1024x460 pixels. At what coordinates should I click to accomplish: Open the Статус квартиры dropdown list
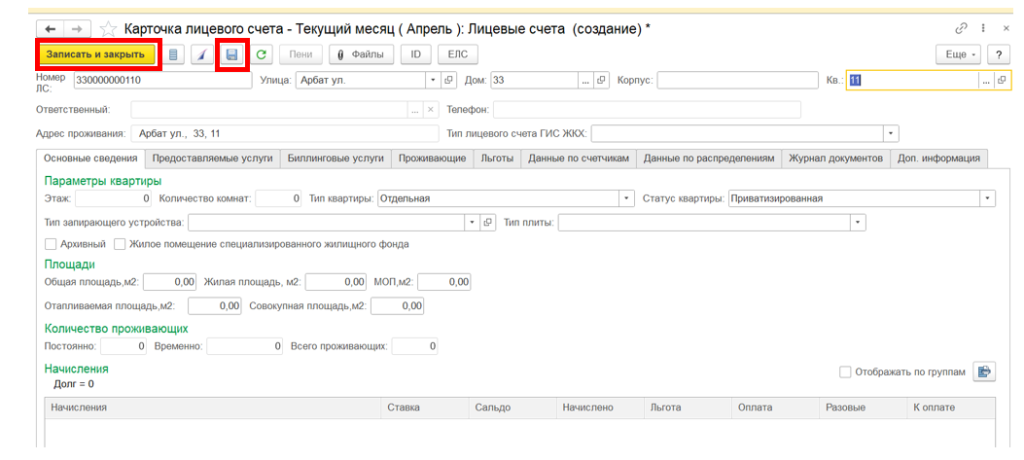coord(987,198)
